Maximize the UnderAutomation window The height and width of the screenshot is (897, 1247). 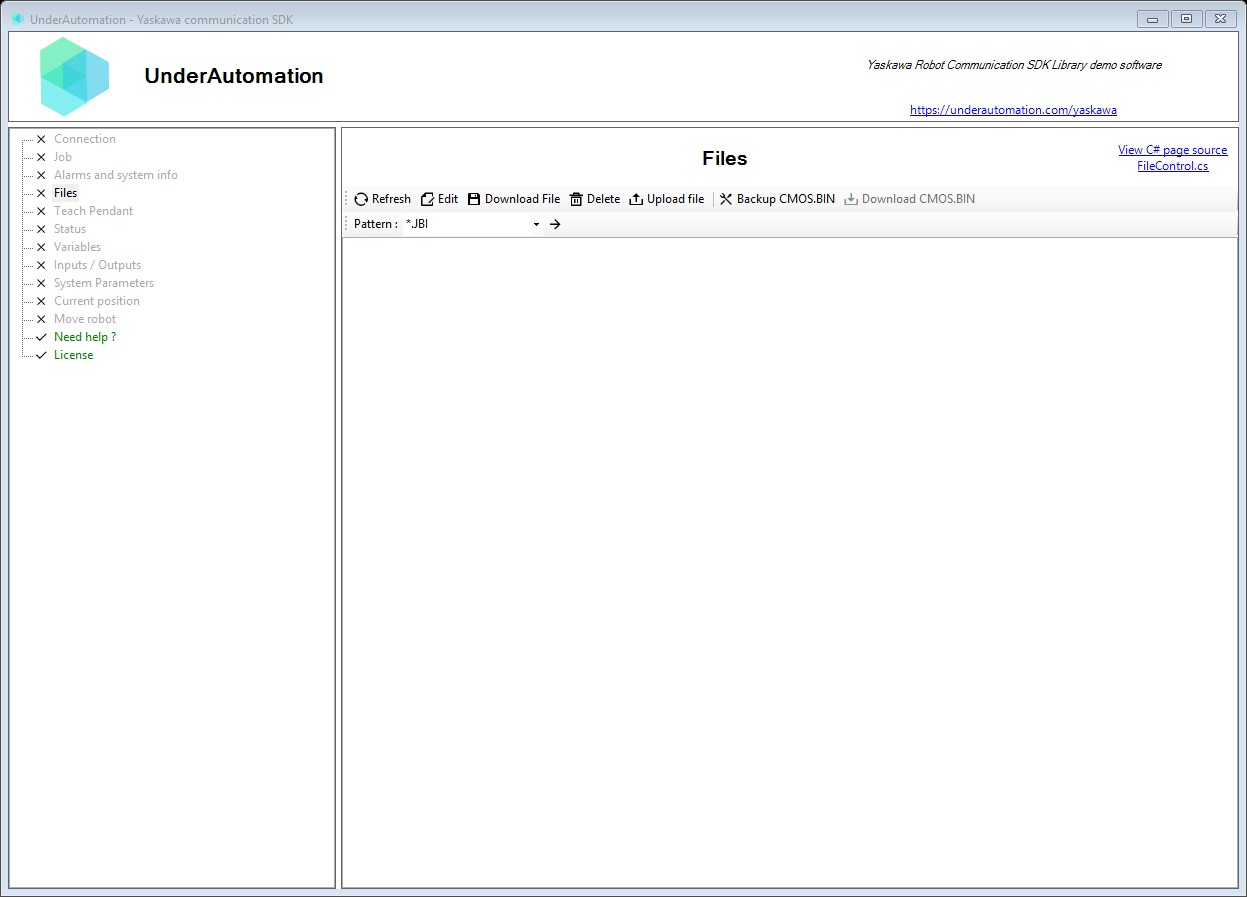coord(1186,18)
